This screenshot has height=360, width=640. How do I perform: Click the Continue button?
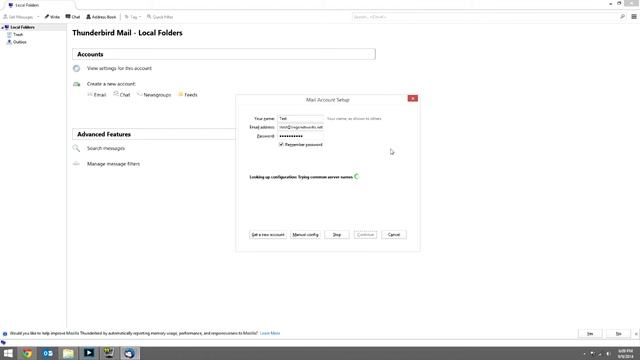365,235
